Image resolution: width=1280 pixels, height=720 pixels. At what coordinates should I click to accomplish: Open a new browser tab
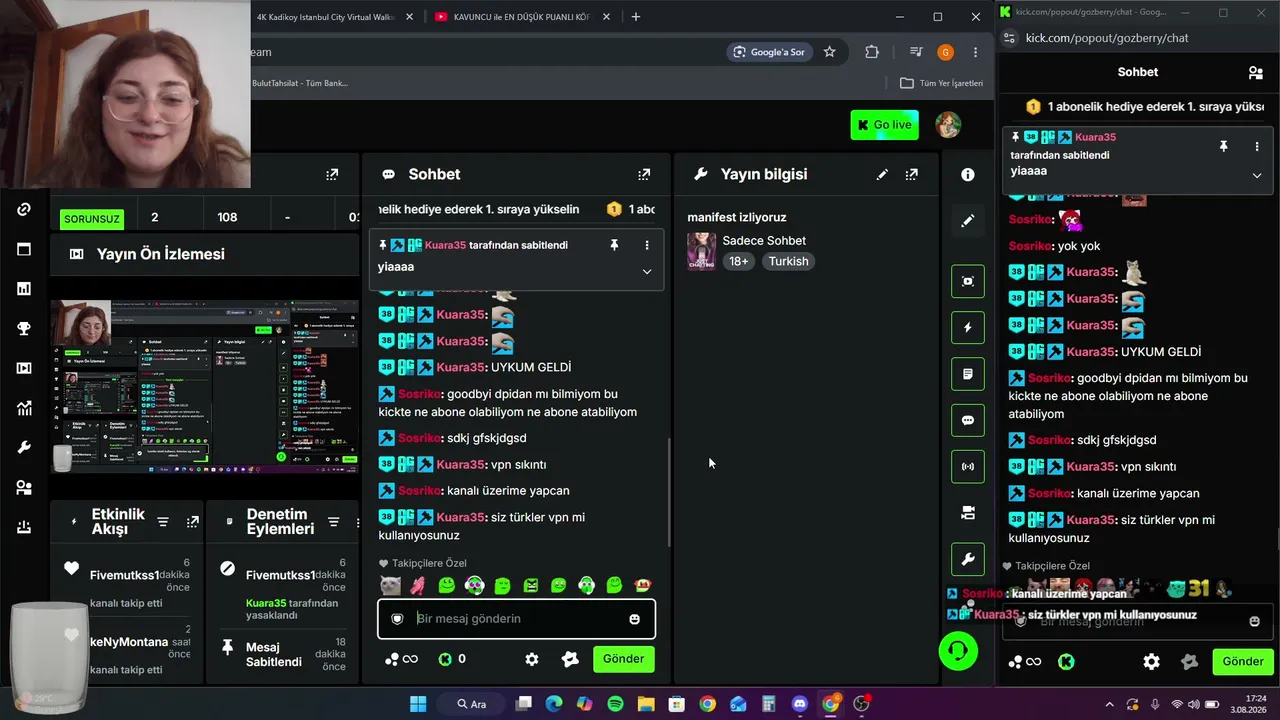point(635,17)
